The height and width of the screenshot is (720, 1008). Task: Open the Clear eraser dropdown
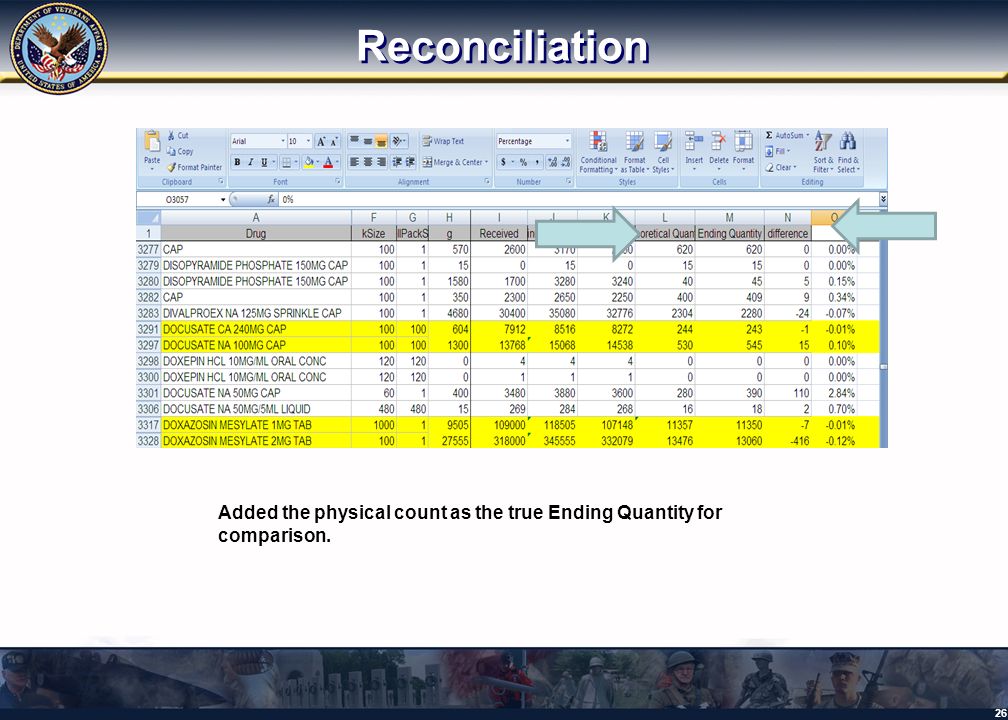(x=780, y=168)
